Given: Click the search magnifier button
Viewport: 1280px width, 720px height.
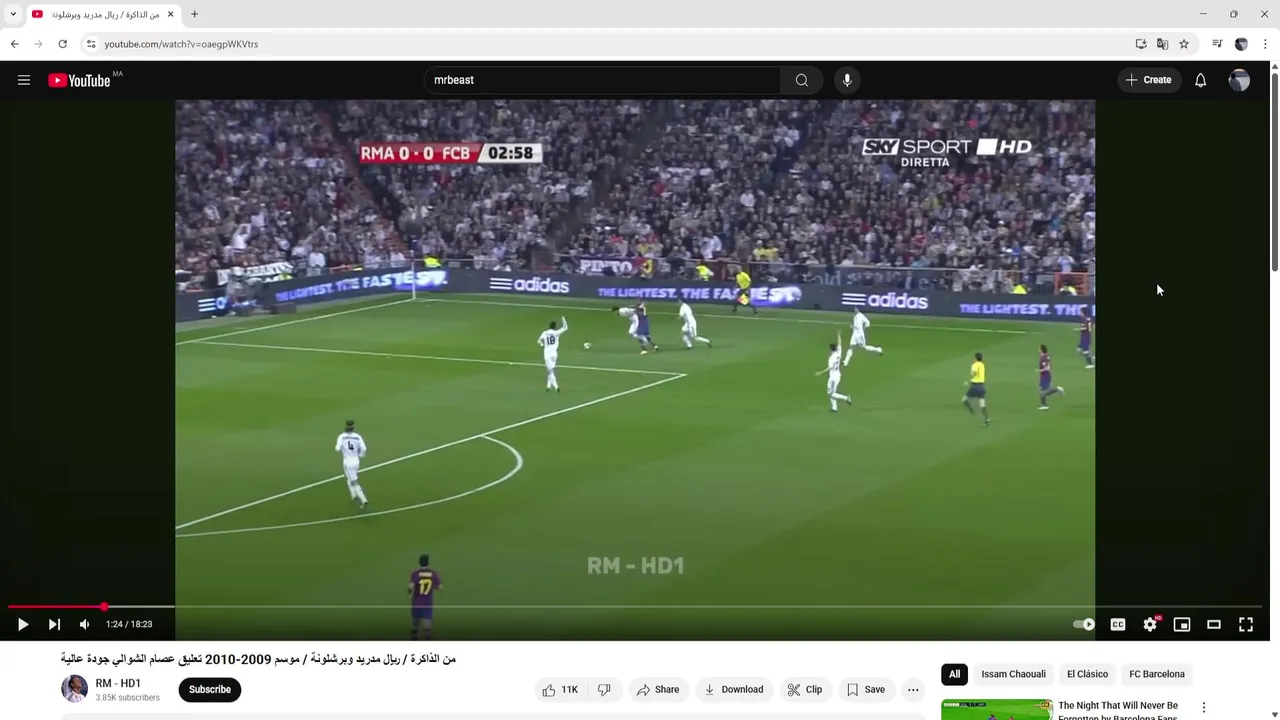Looking at the screenshot, I should (802, 80).
